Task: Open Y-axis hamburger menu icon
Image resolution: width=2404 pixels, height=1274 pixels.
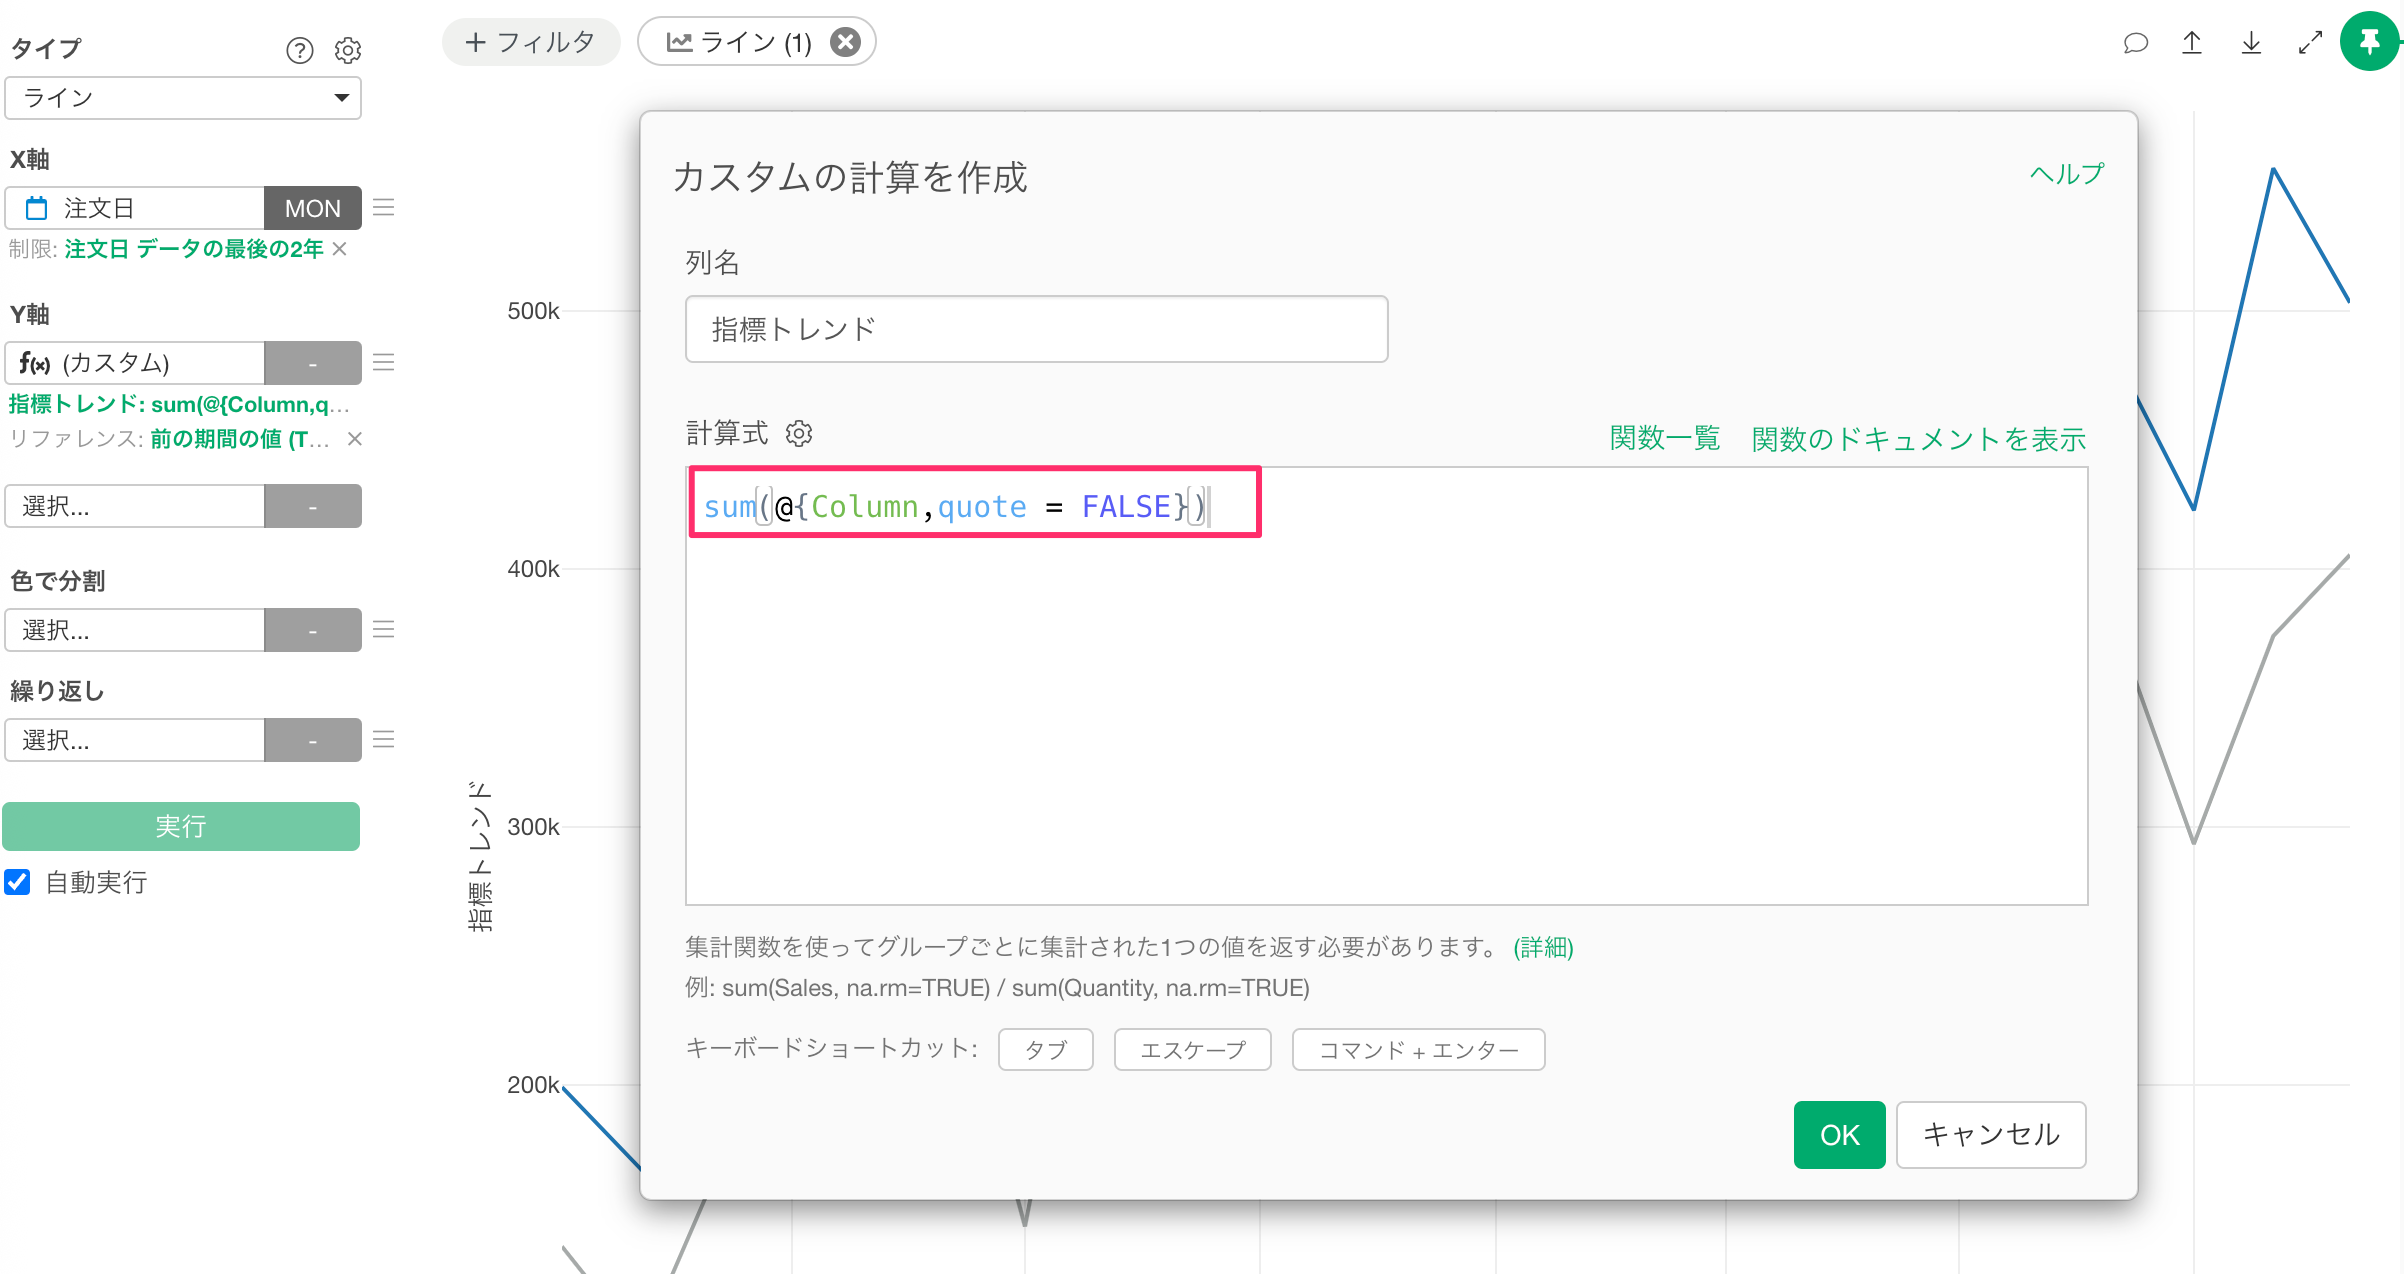Action: [384, 362]
